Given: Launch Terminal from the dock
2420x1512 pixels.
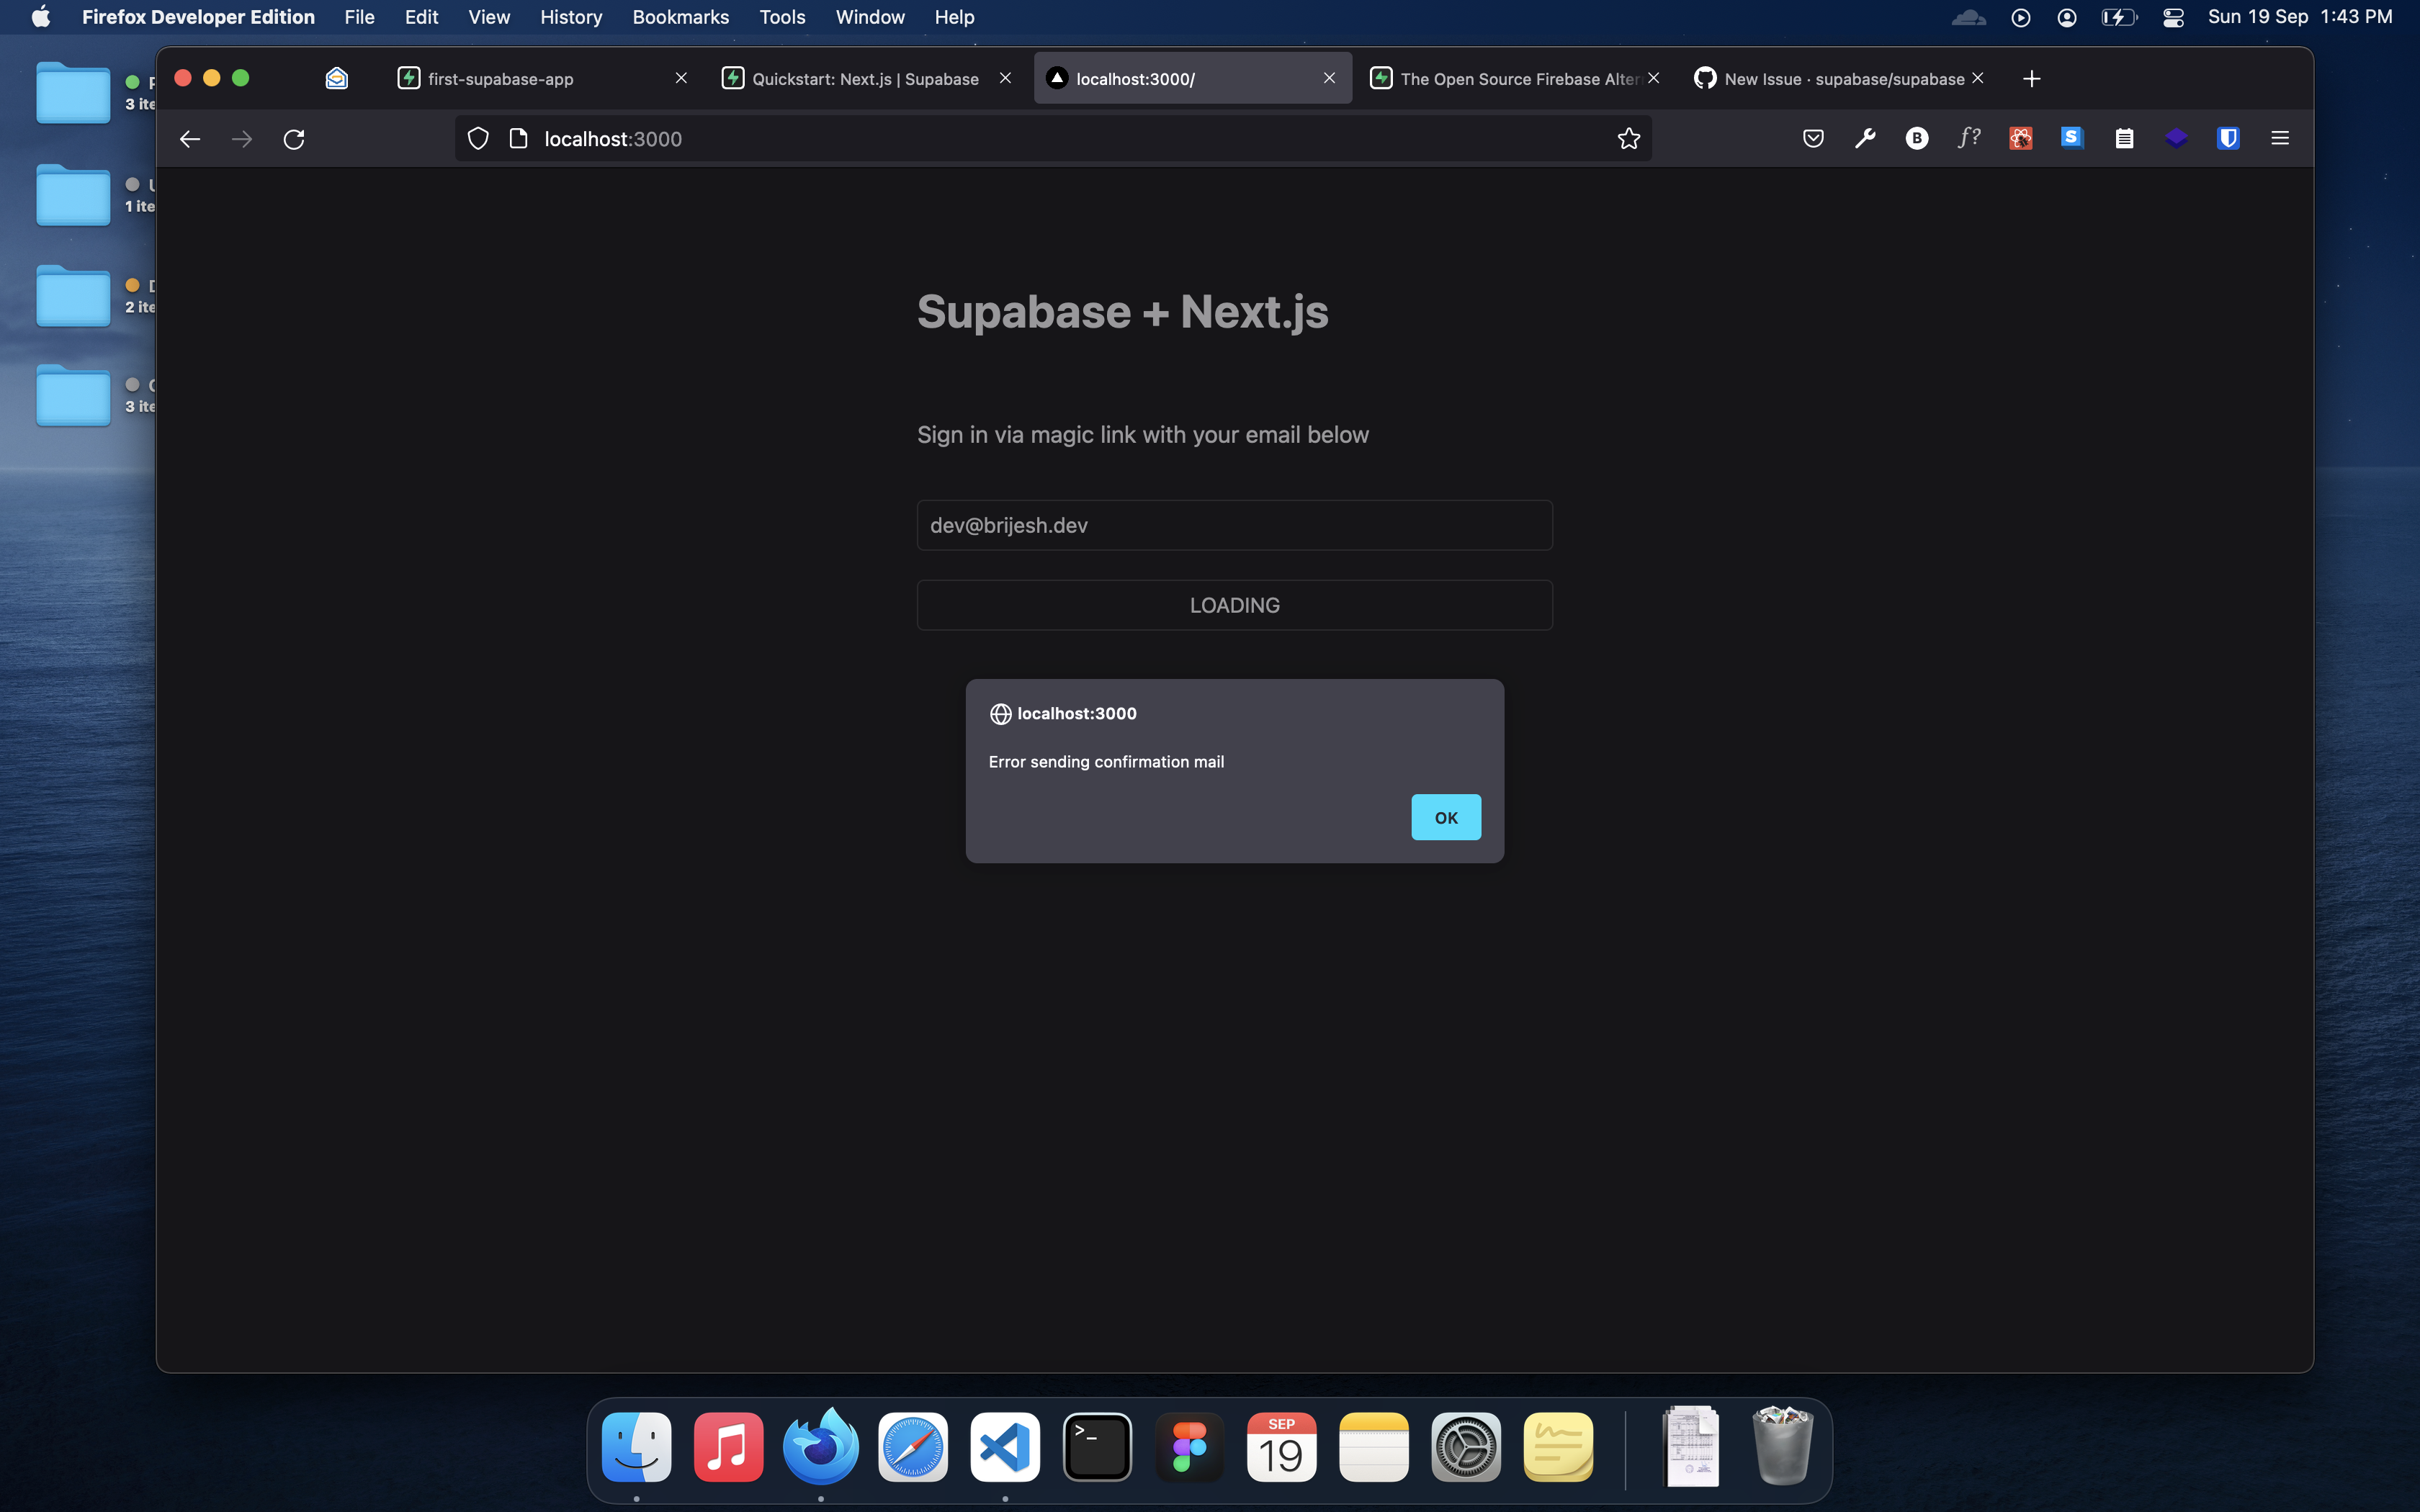Looking at the screenshot, I should 1097,1447.
